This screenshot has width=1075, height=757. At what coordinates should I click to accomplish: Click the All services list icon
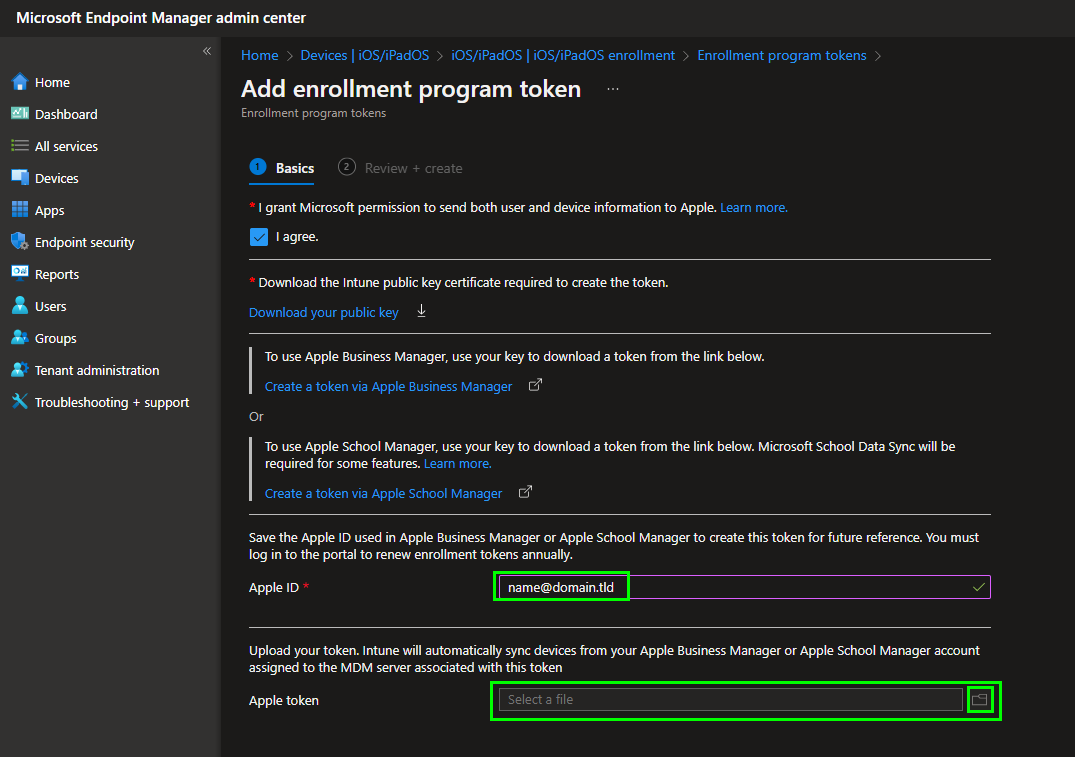point(19,146)
